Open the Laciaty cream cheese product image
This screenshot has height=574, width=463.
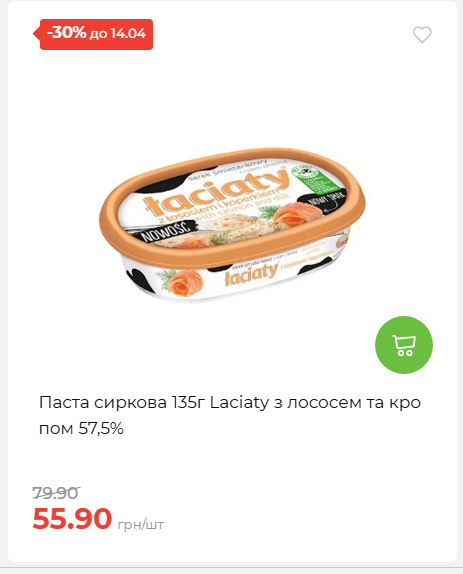click(232, 226)
